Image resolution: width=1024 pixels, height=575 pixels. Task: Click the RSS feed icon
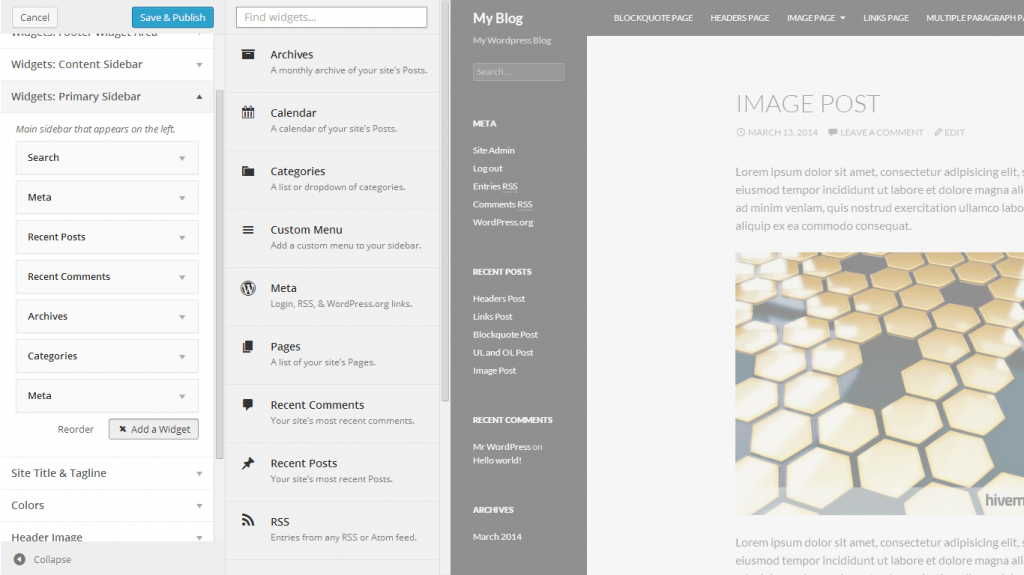pyautogui.click(x=248, y=521)
